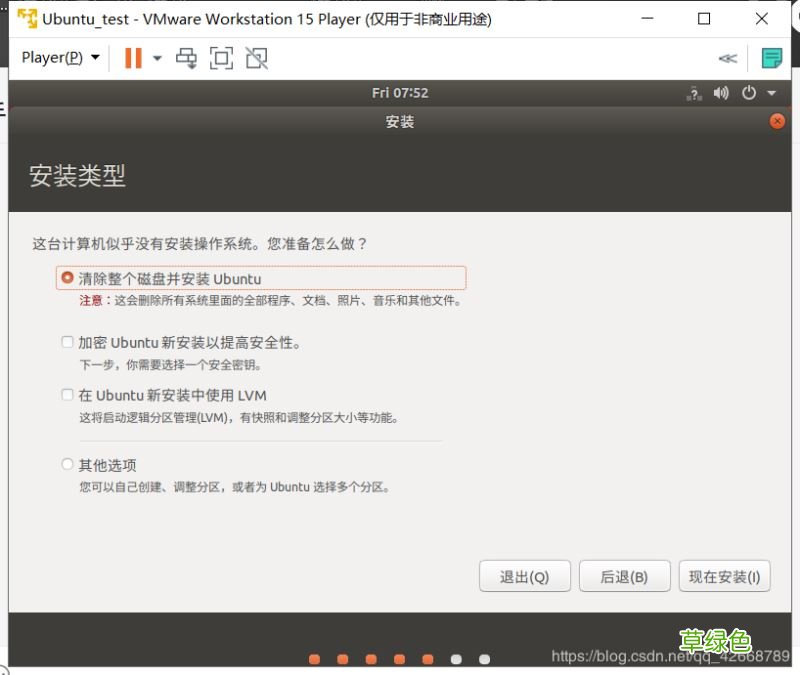800x675 pixels.
Task: Maximize the VMware Player window
Action: [x=704, y=19]
